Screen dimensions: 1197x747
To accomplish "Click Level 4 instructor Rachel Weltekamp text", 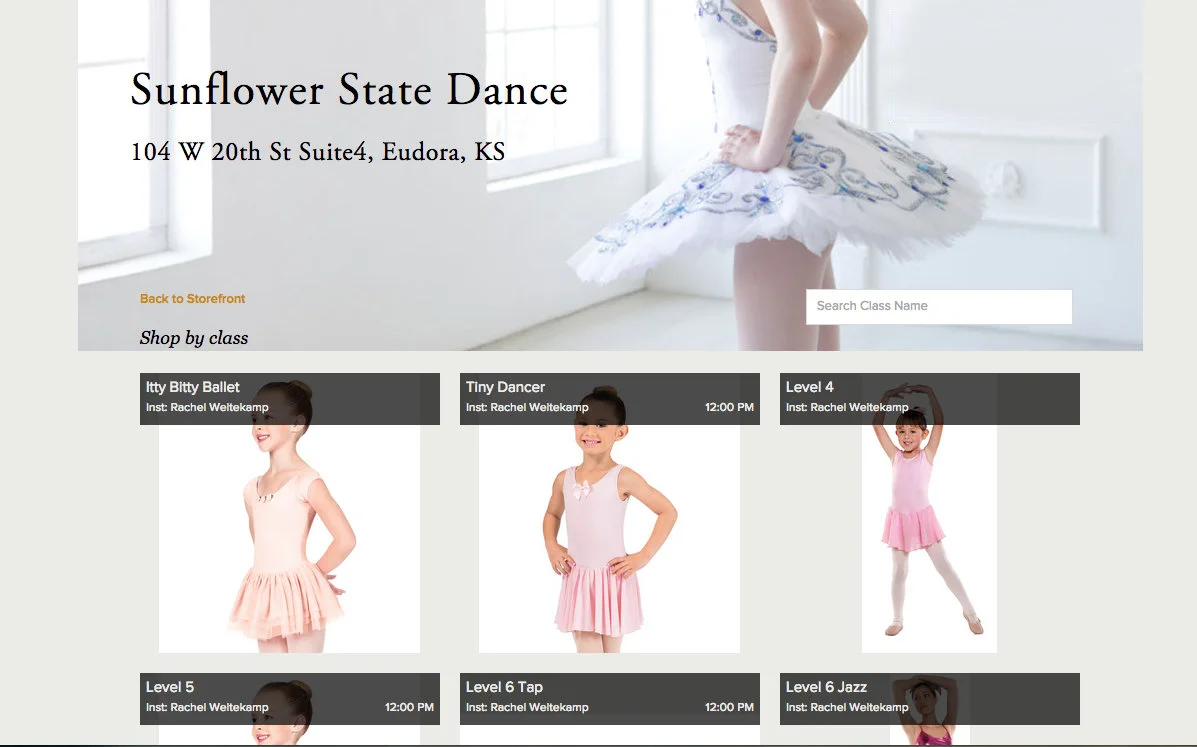I will [x=847, y=407].
